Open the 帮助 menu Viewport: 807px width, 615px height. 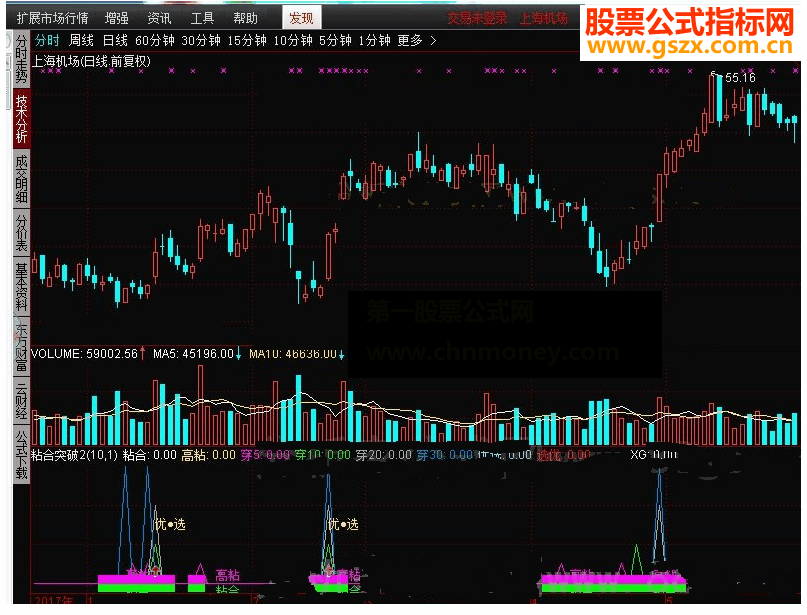pyautogui.click(x=245, y=19)
